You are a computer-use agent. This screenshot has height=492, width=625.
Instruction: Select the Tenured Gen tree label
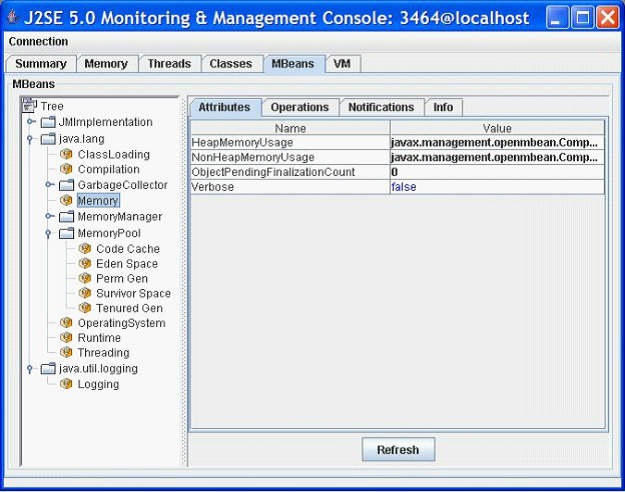tap(130, 308)
